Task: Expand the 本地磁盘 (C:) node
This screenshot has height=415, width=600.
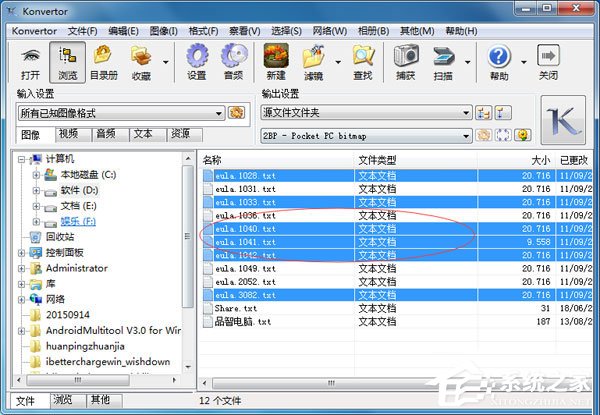Action: [36, 175]
